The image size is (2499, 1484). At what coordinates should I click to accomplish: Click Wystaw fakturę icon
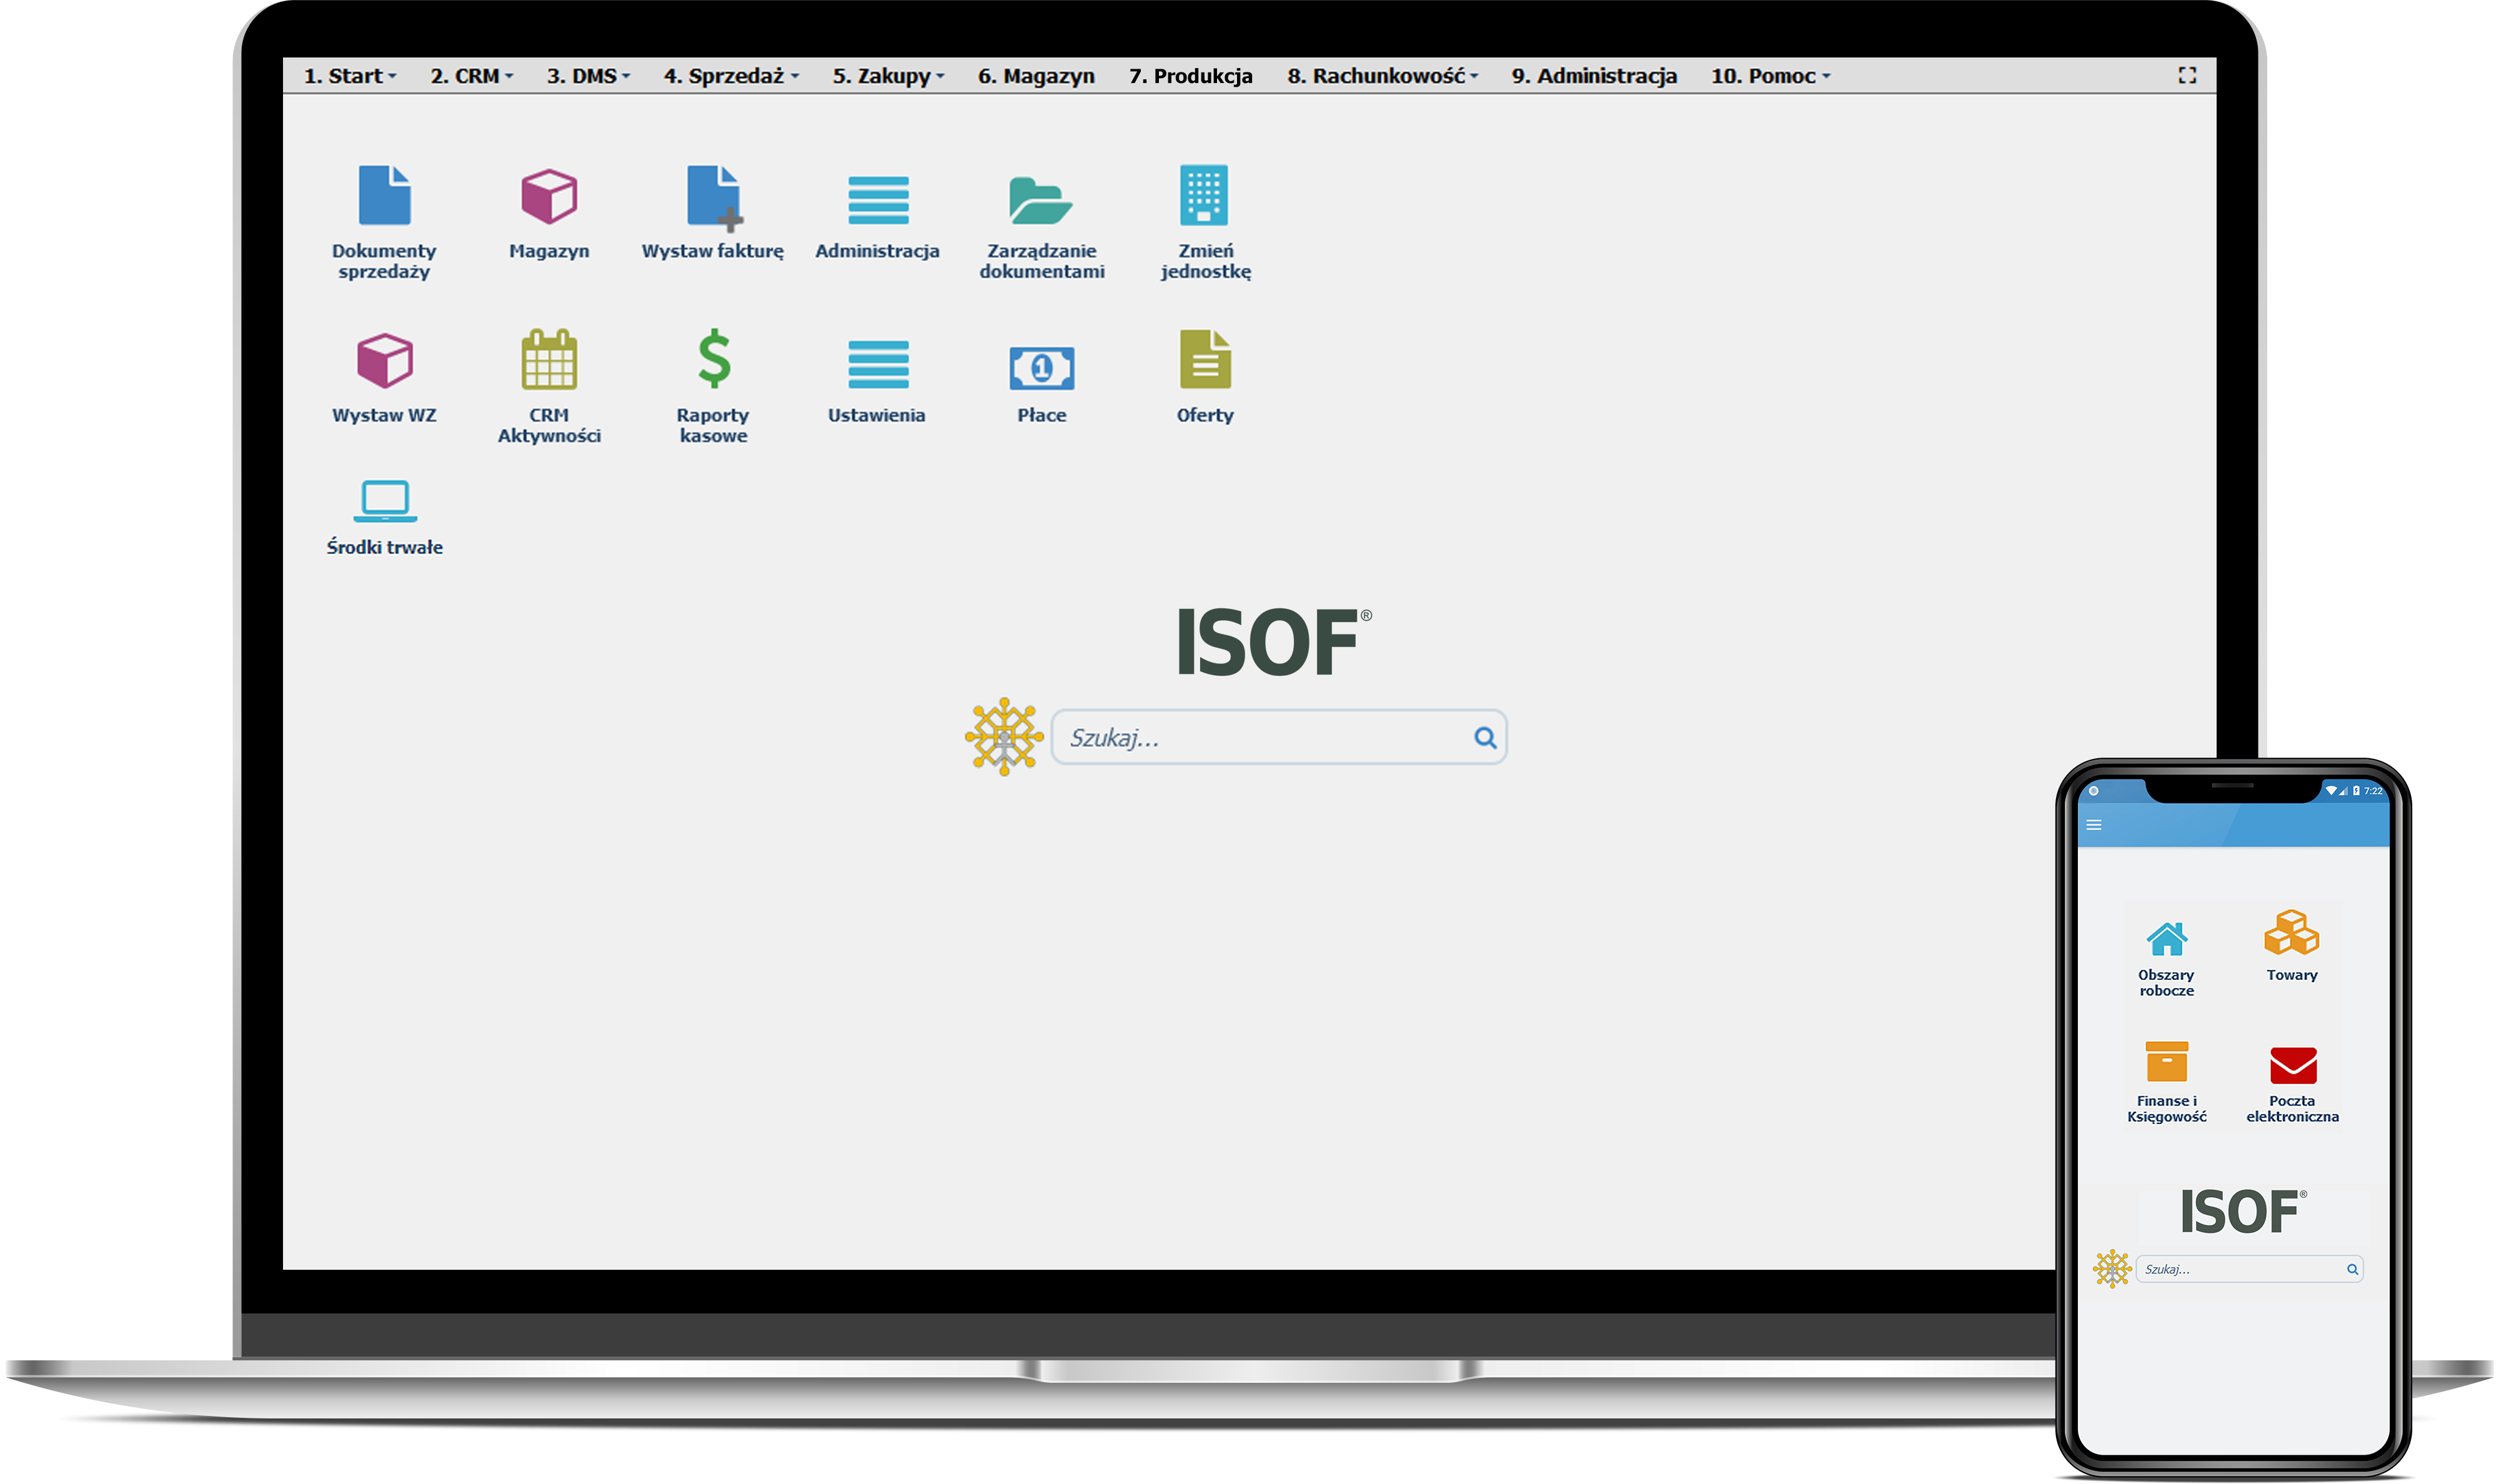[714, 198]
